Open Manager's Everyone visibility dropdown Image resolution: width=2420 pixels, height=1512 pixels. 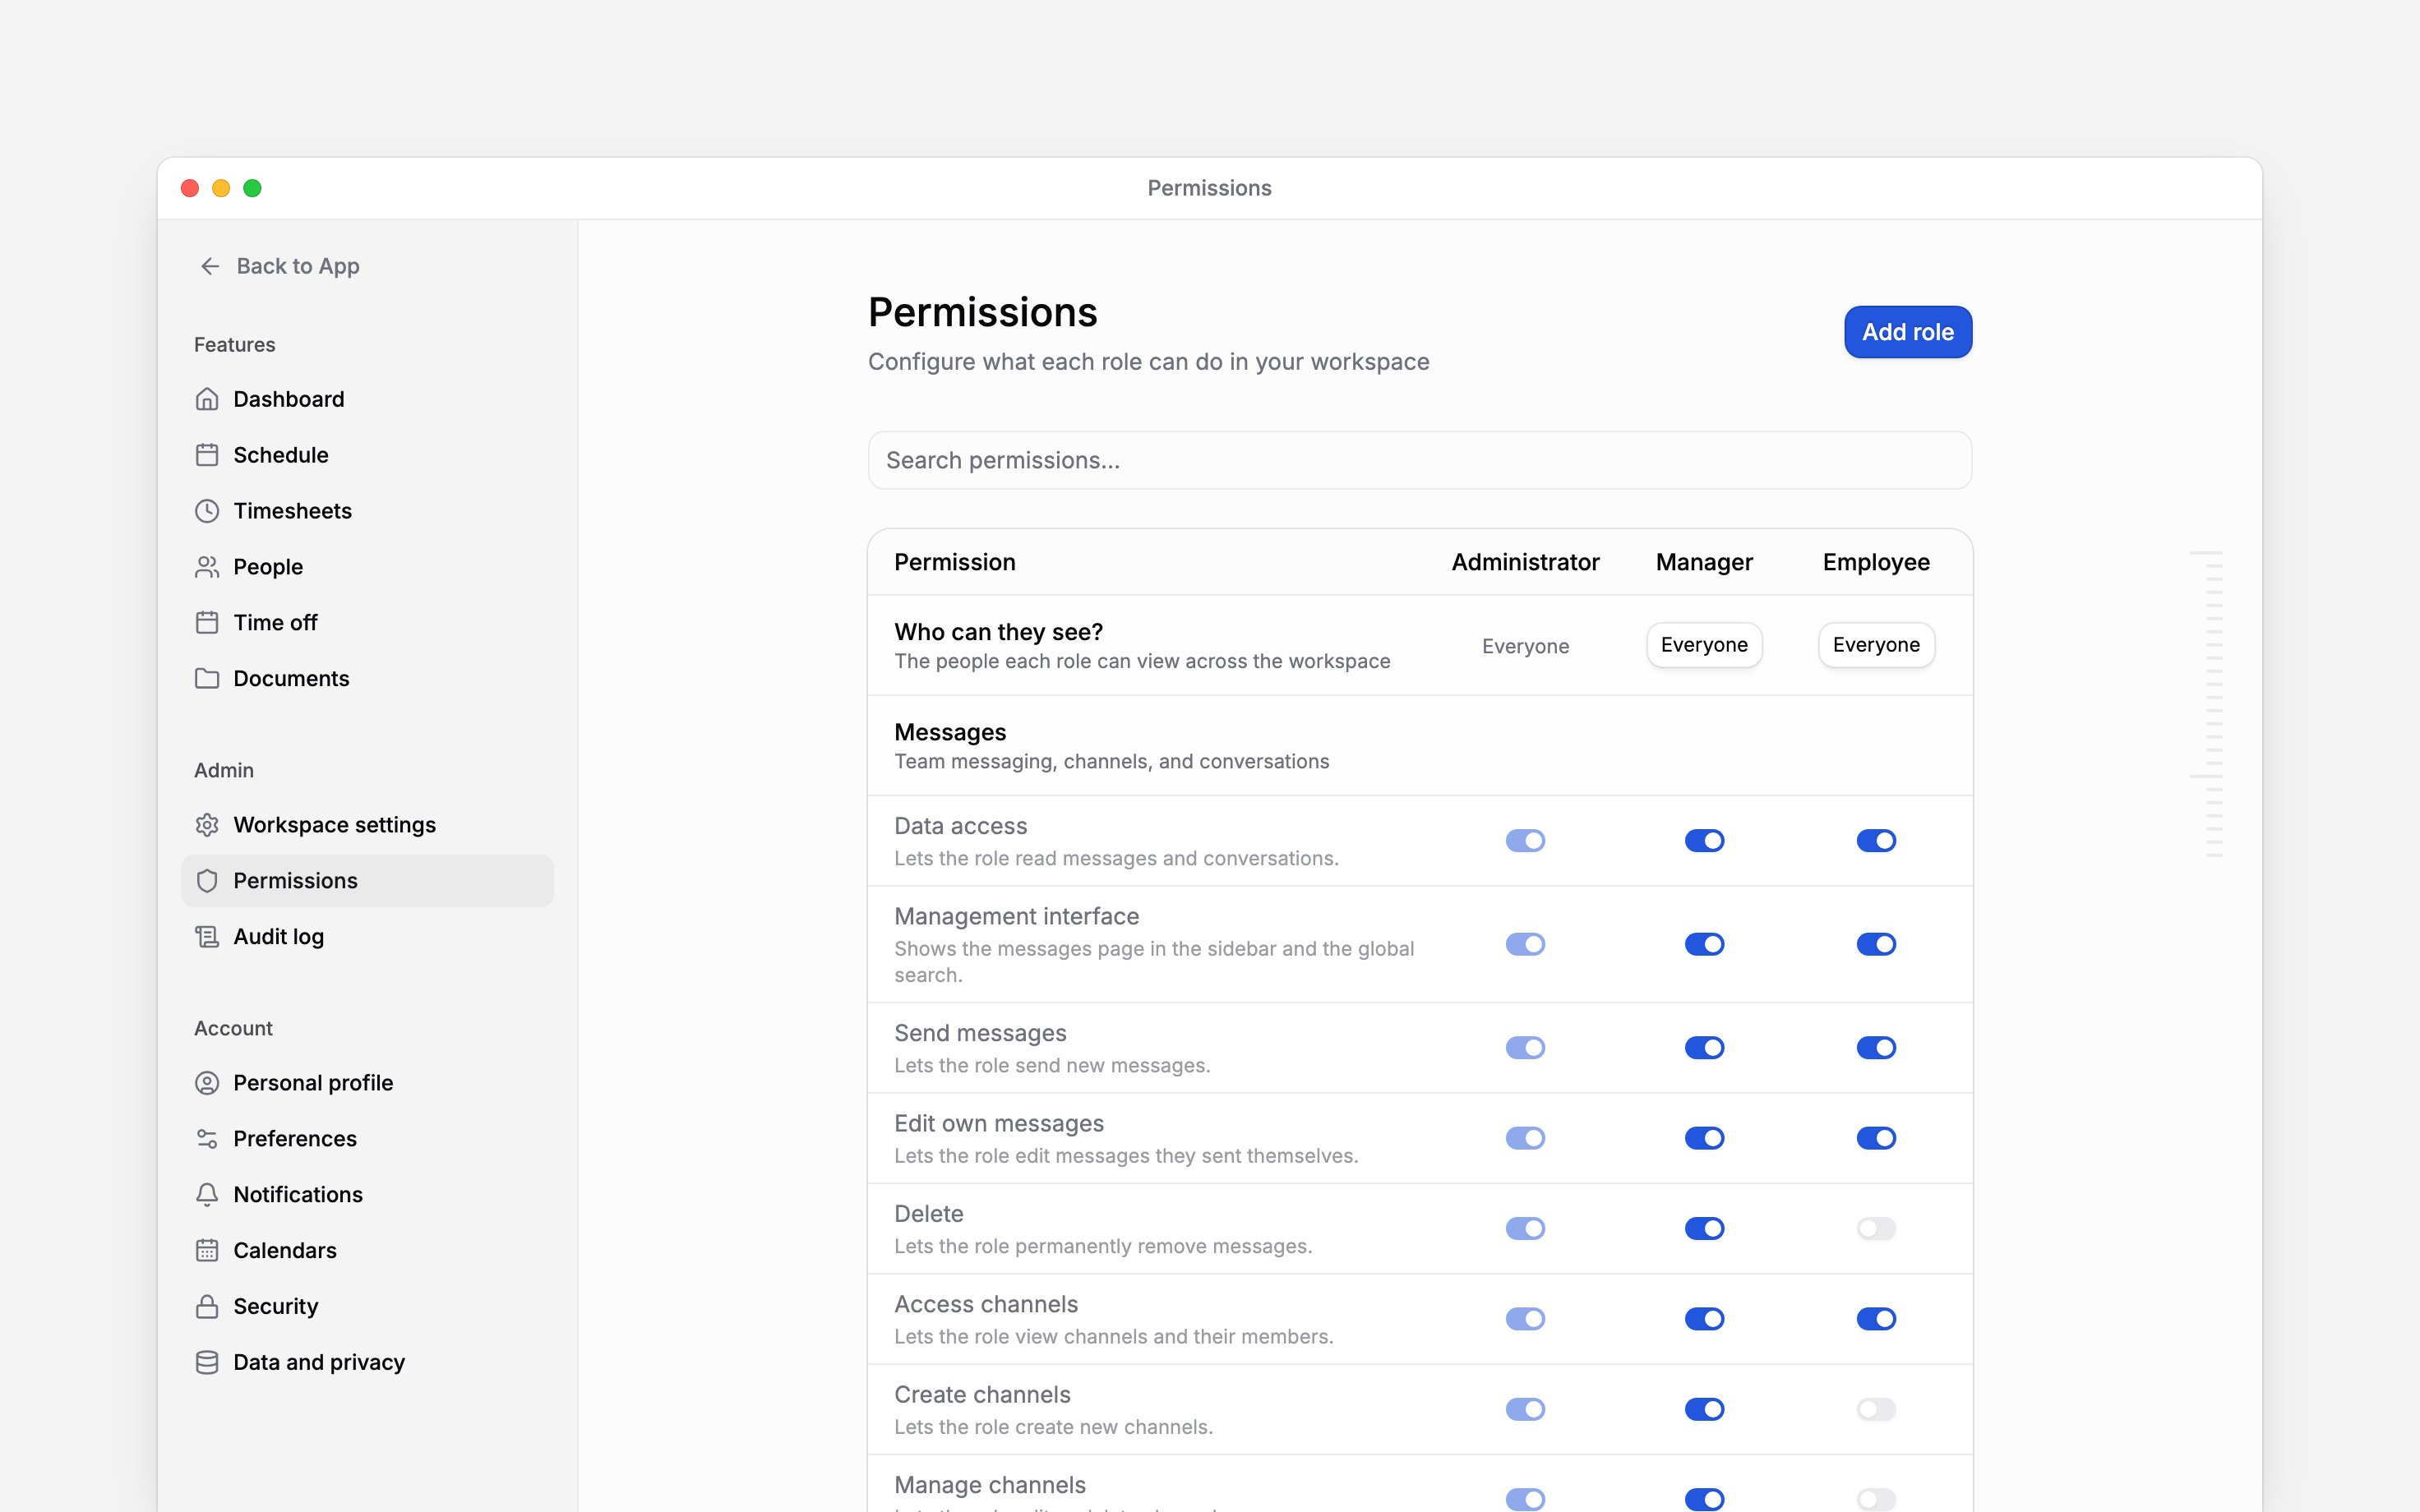pos(1704,645)
